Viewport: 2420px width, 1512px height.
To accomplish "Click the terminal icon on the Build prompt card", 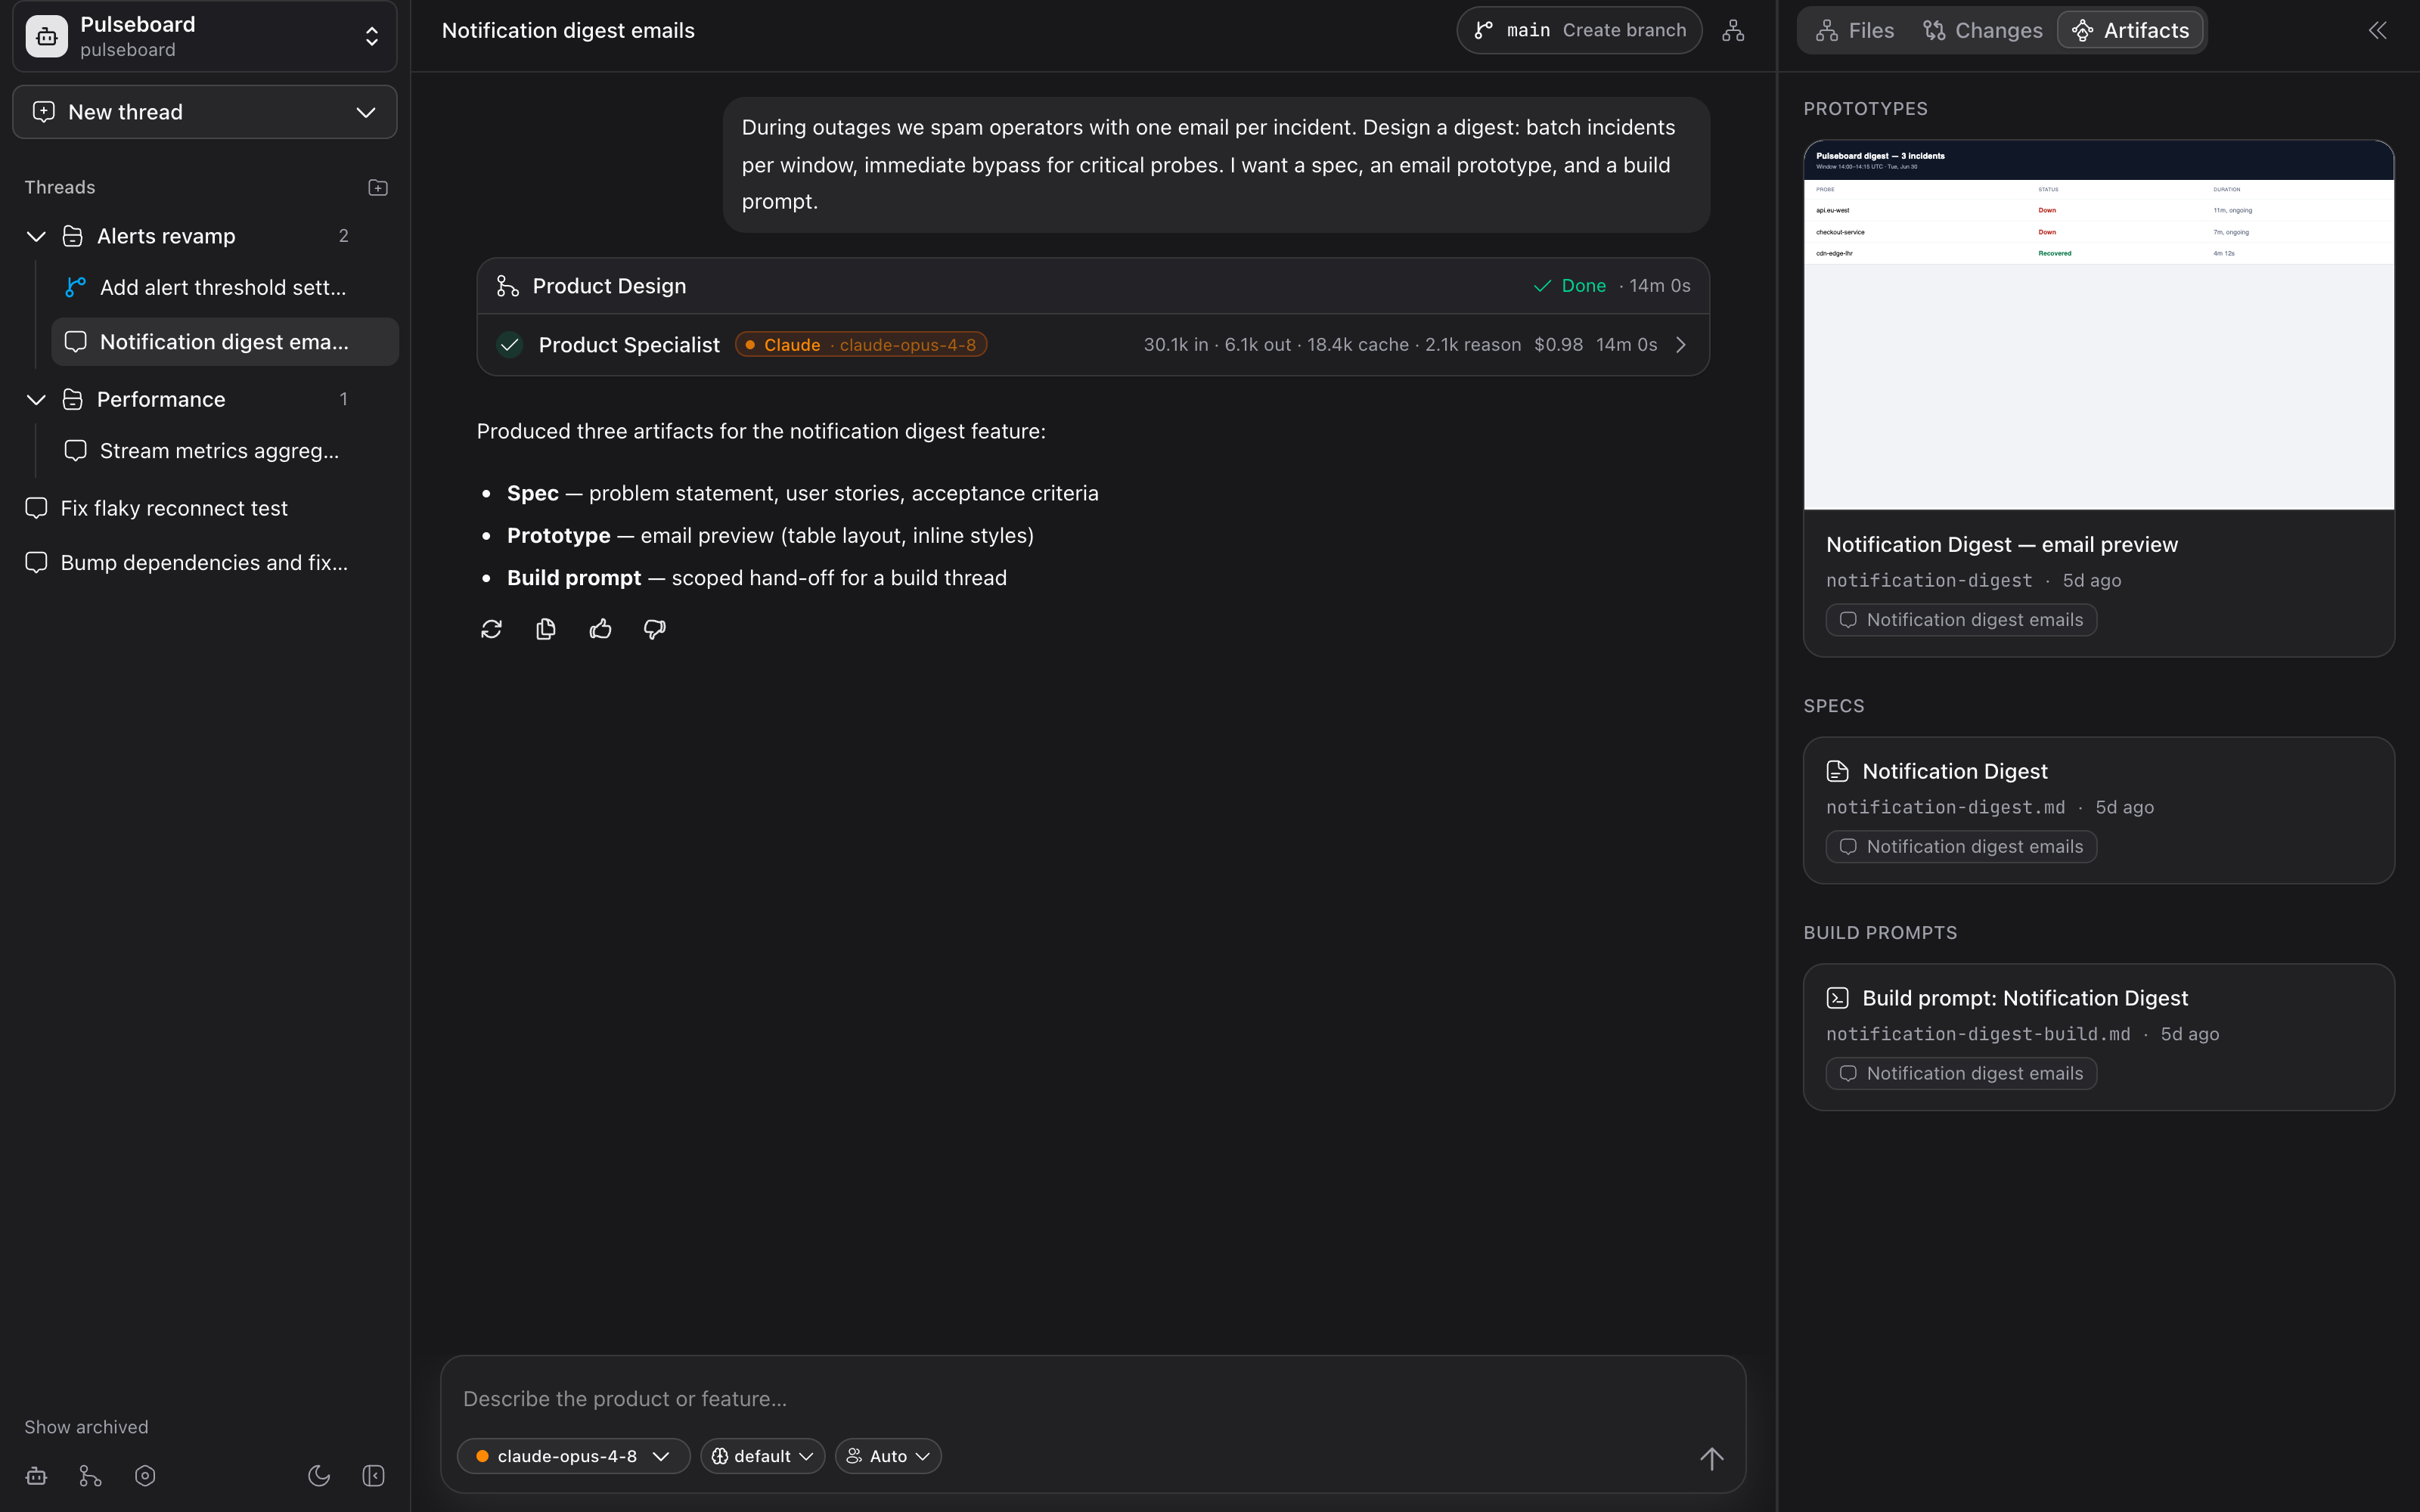I will 1837,998.
